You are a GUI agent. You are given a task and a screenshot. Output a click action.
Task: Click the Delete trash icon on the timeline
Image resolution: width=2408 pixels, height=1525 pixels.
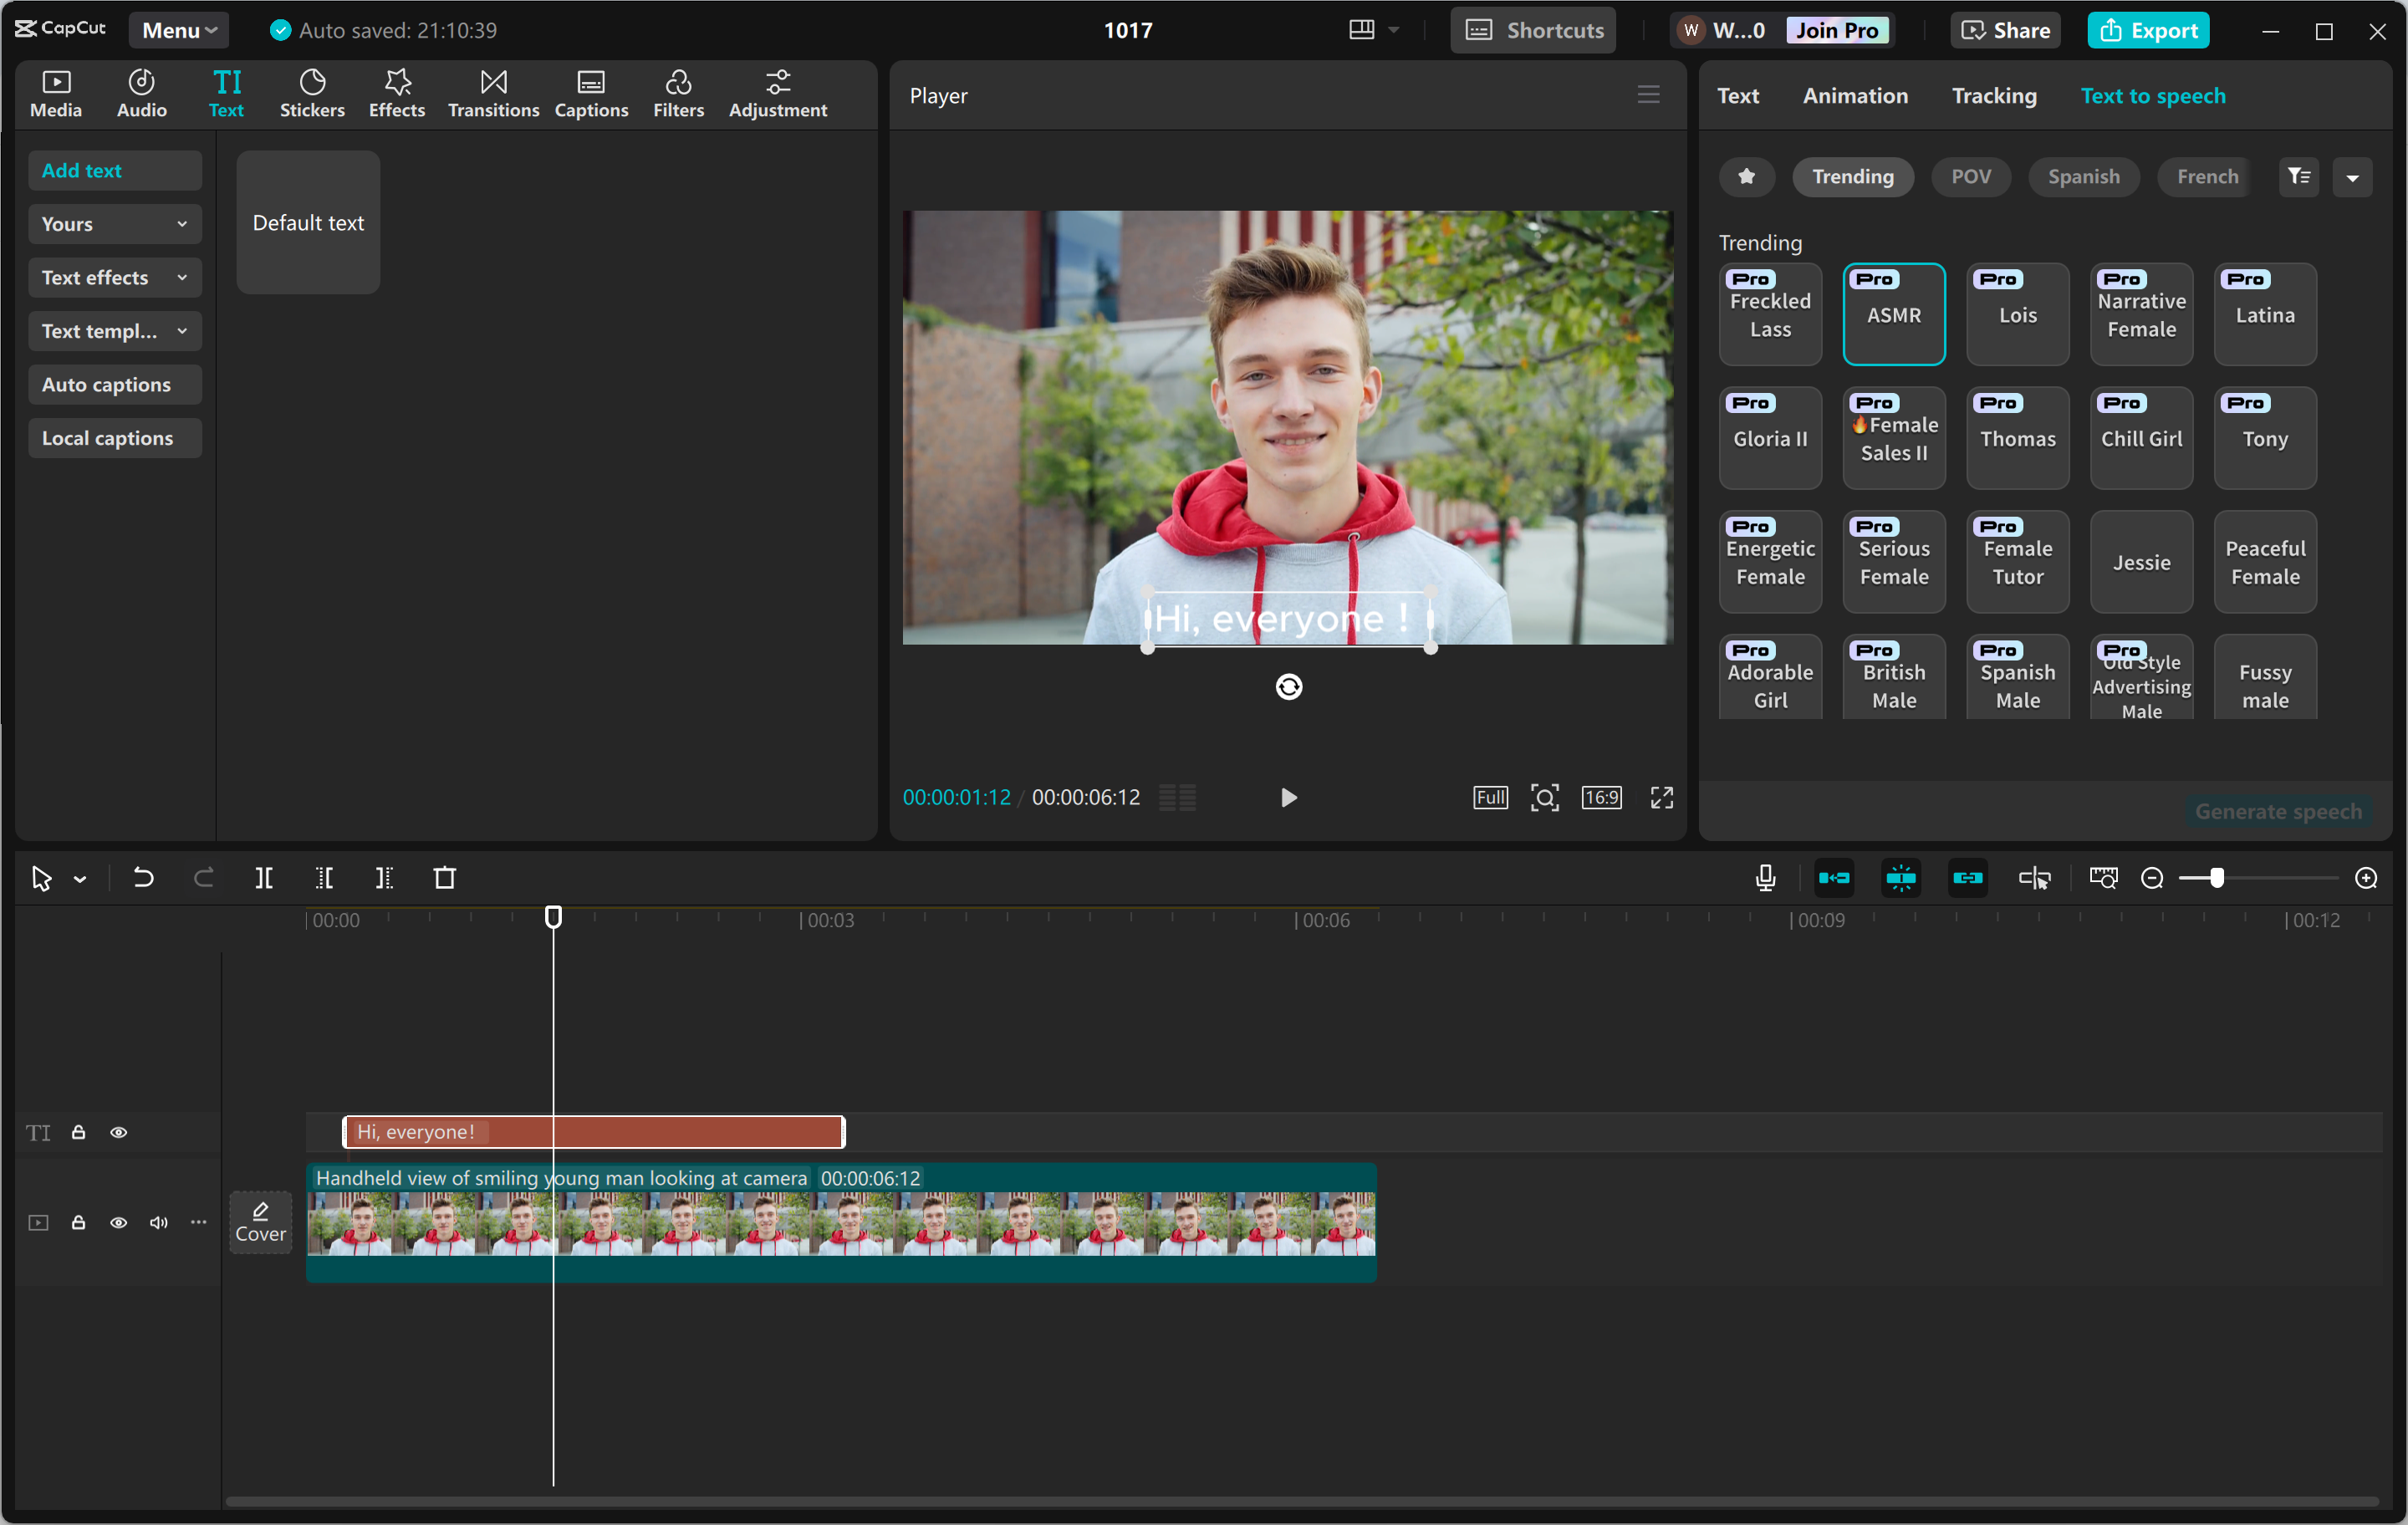tap(445, 878)
